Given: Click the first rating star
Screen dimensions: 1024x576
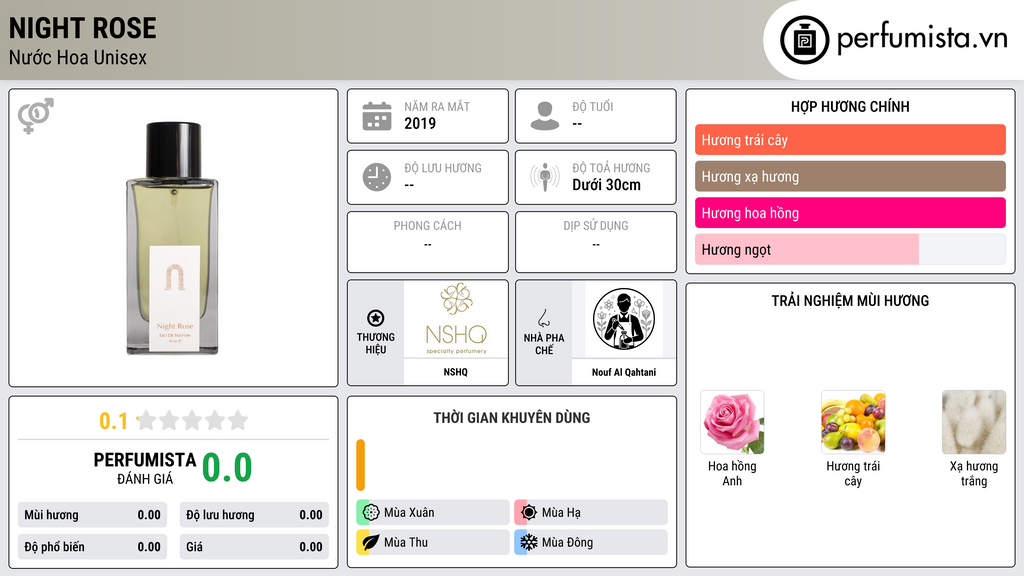Looking at the screenshot, I should (x=147, y=420).
